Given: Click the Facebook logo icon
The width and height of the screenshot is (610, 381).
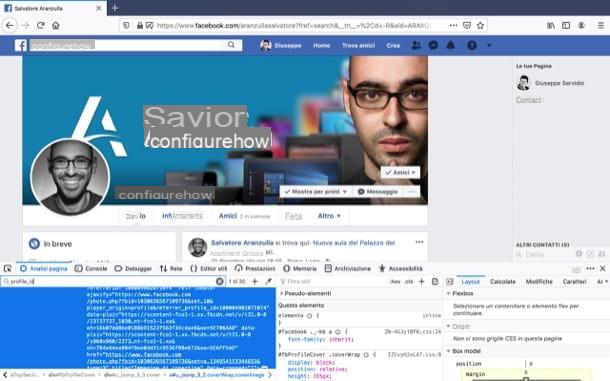Looking at the screenshot, I should coord(21,45).
